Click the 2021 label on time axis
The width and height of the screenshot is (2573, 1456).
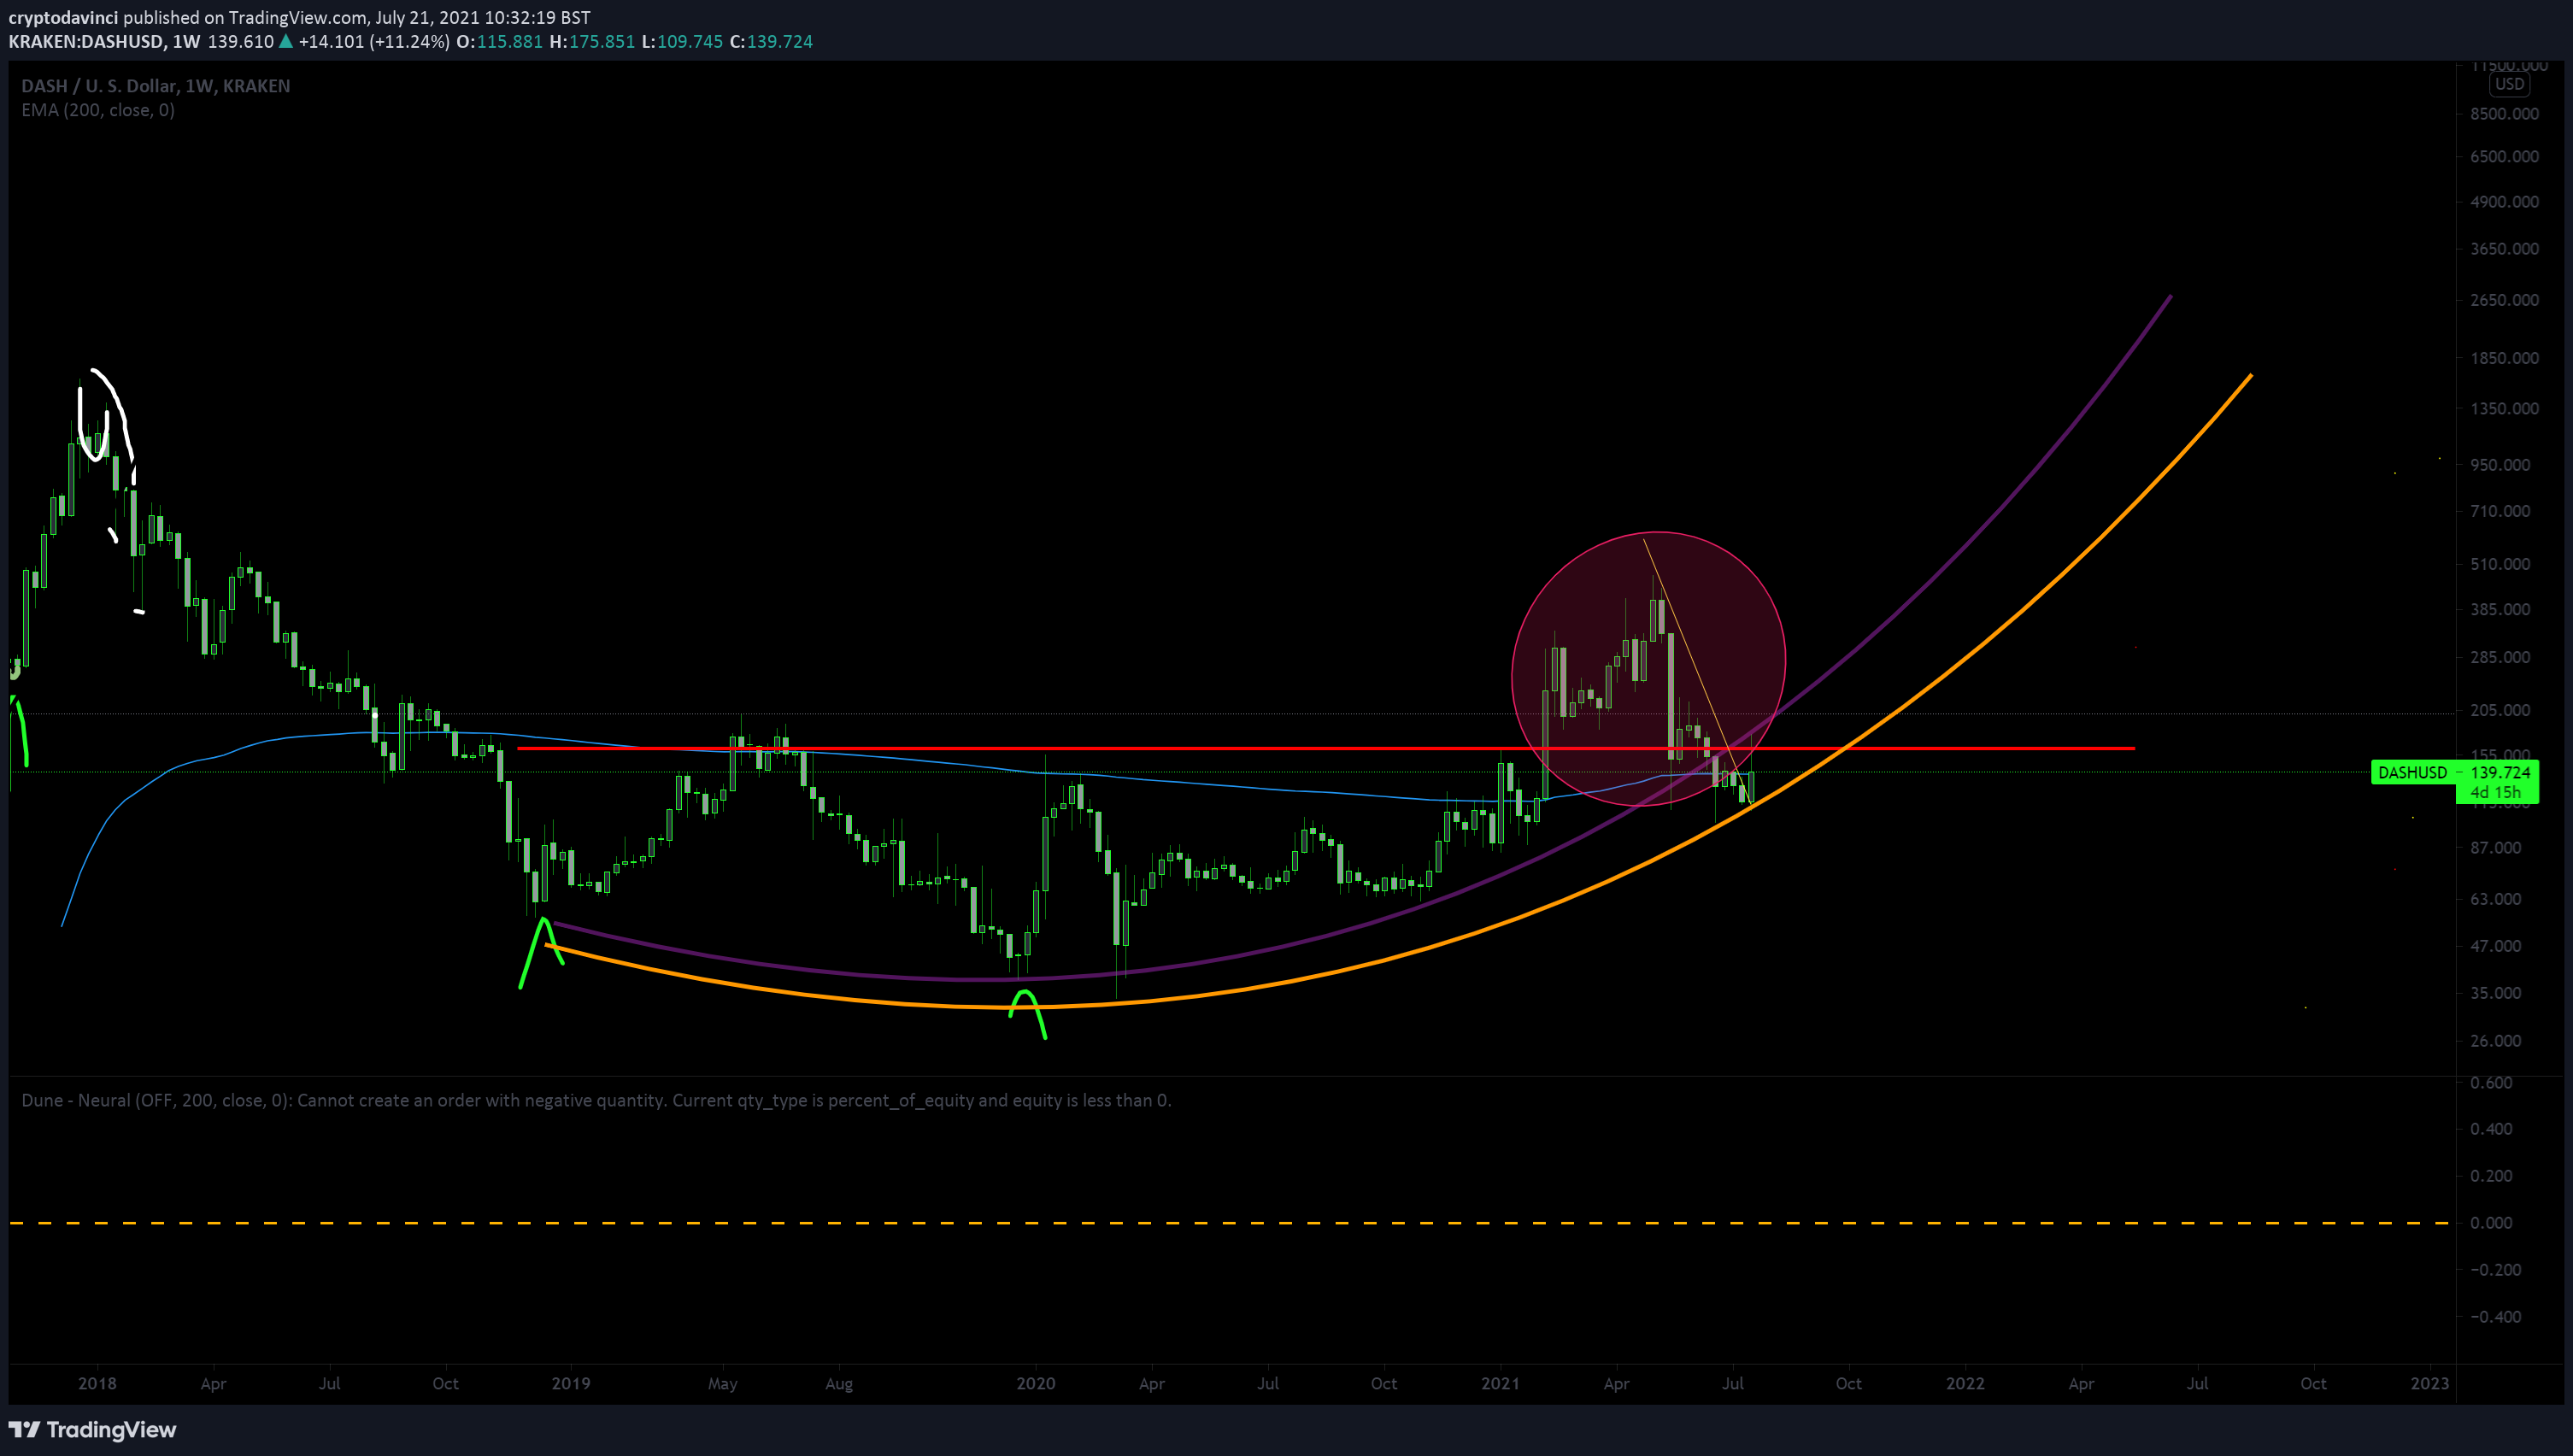pos(1500,1383)
